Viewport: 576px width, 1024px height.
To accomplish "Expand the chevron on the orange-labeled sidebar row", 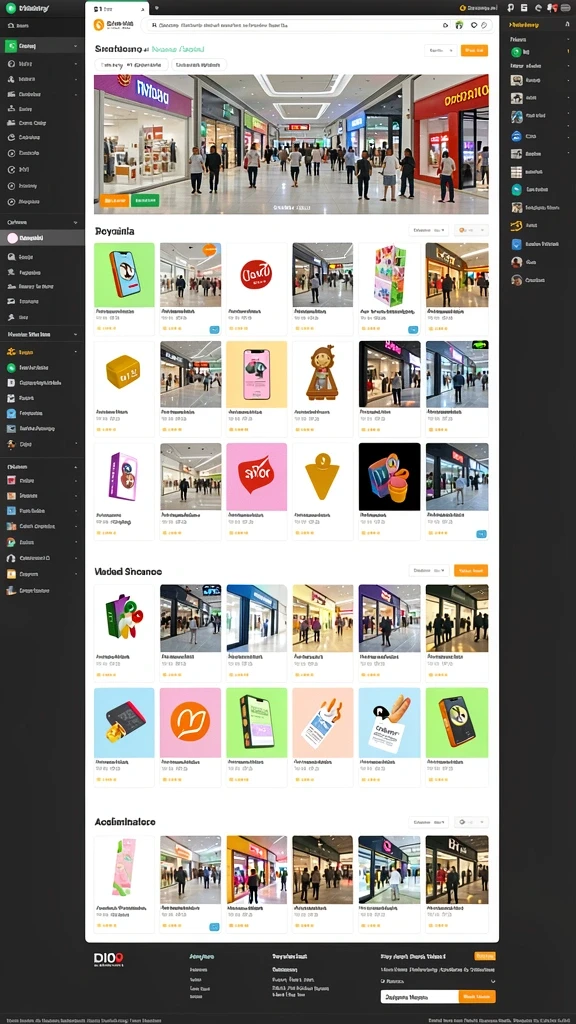I will coord(76,352).
